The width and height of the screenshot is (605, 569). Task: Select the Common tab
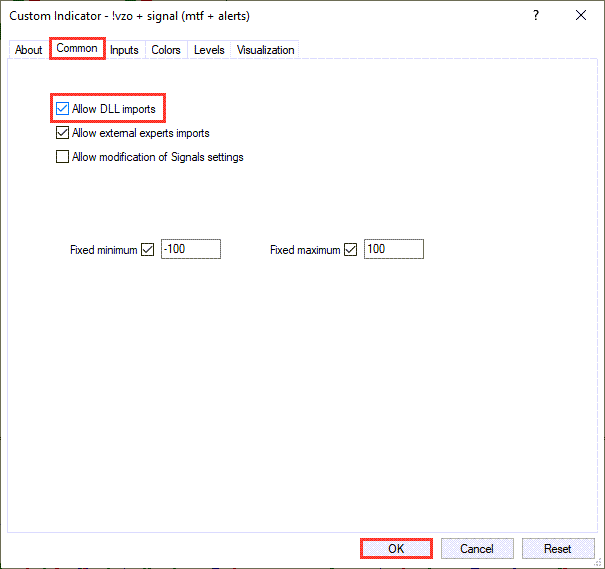(x=77, y=48)
